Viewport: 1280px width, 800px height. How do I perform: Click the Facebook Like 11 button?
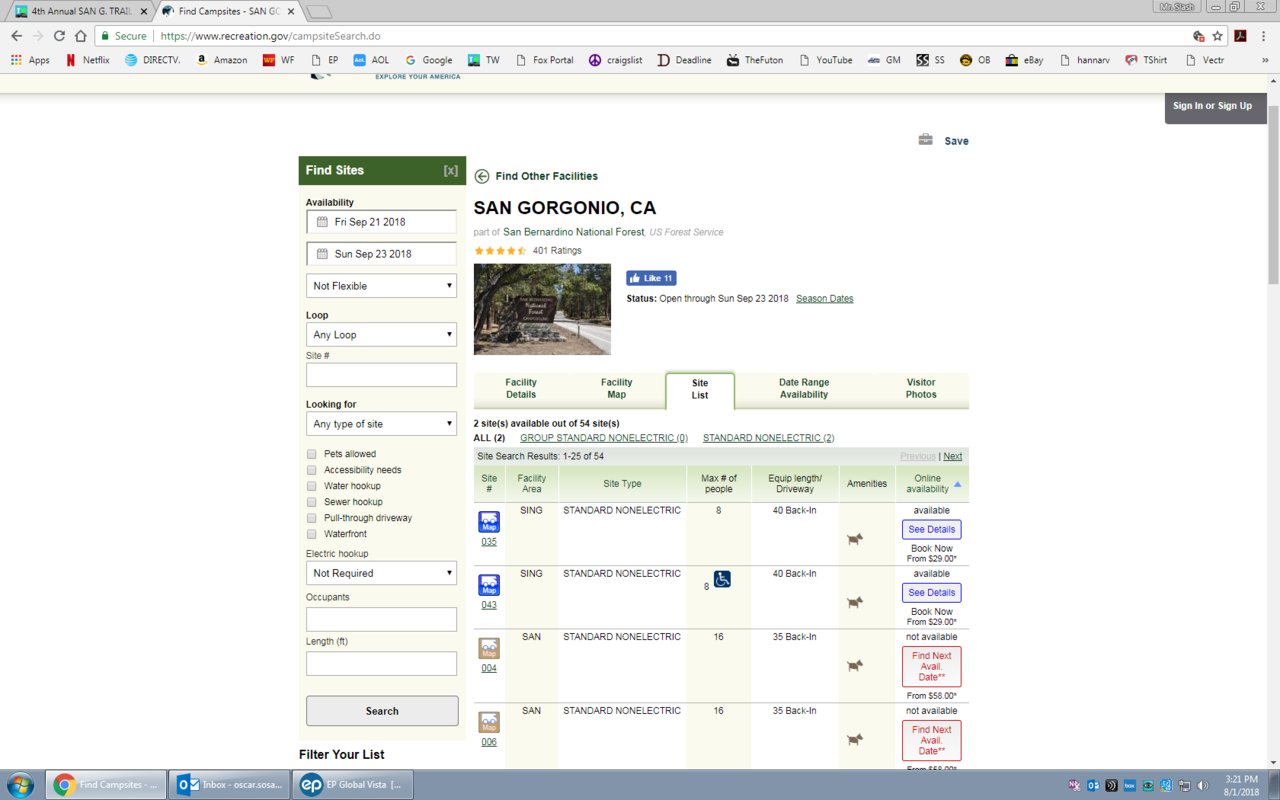coord(651,278)
